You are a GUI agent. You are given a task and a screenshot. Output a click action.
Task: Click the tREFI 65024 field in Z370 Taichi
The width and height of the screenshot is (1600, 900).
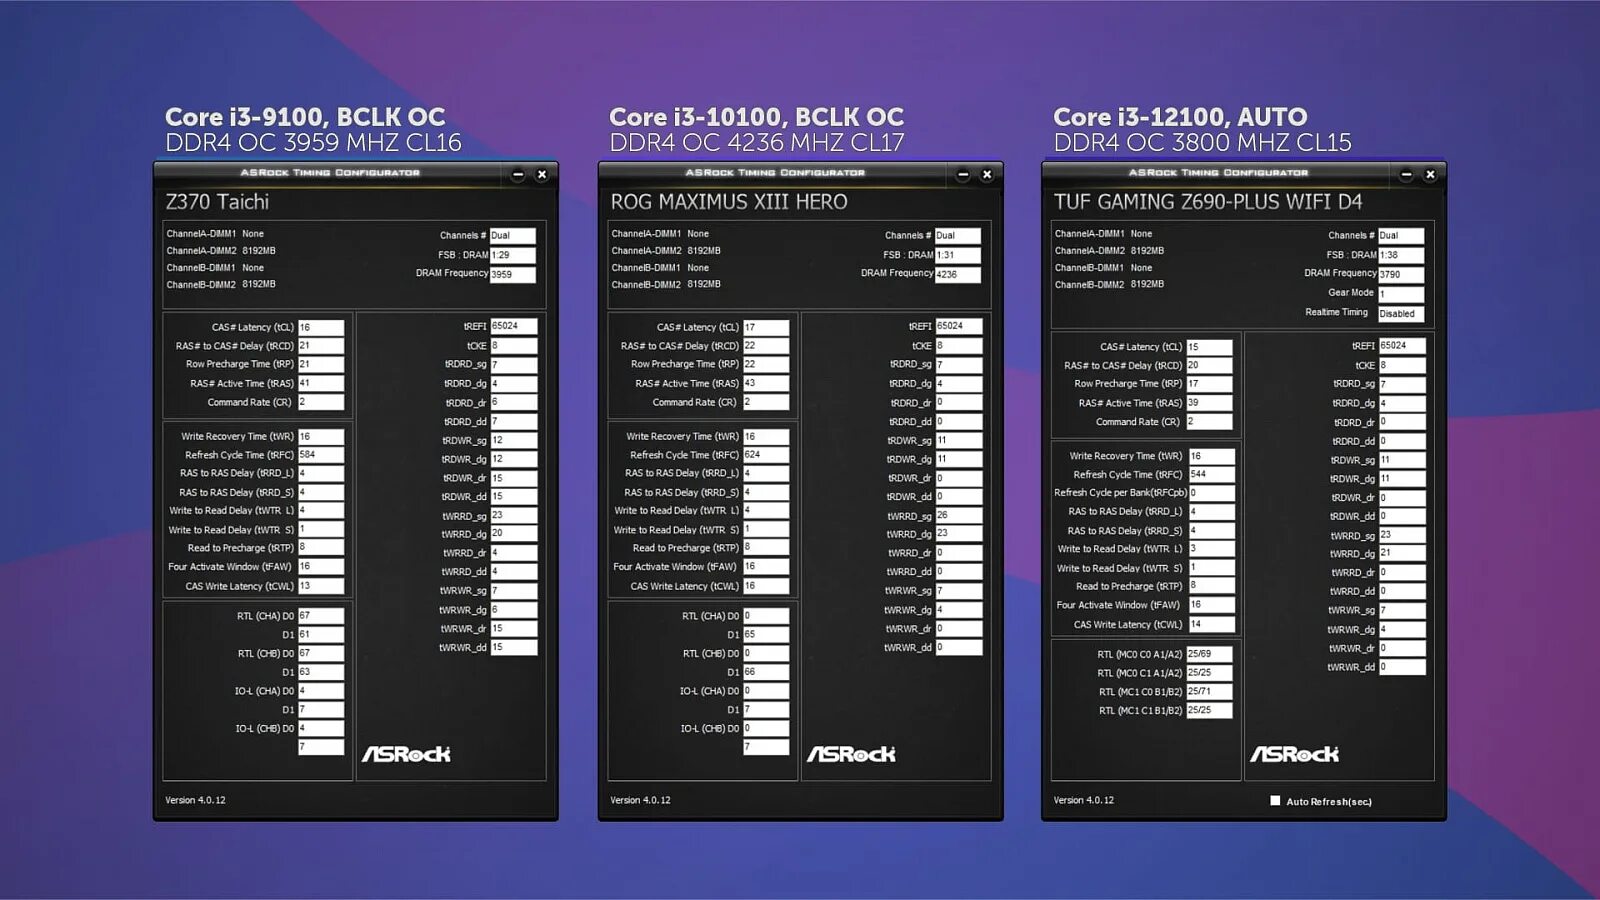[514, 326]
